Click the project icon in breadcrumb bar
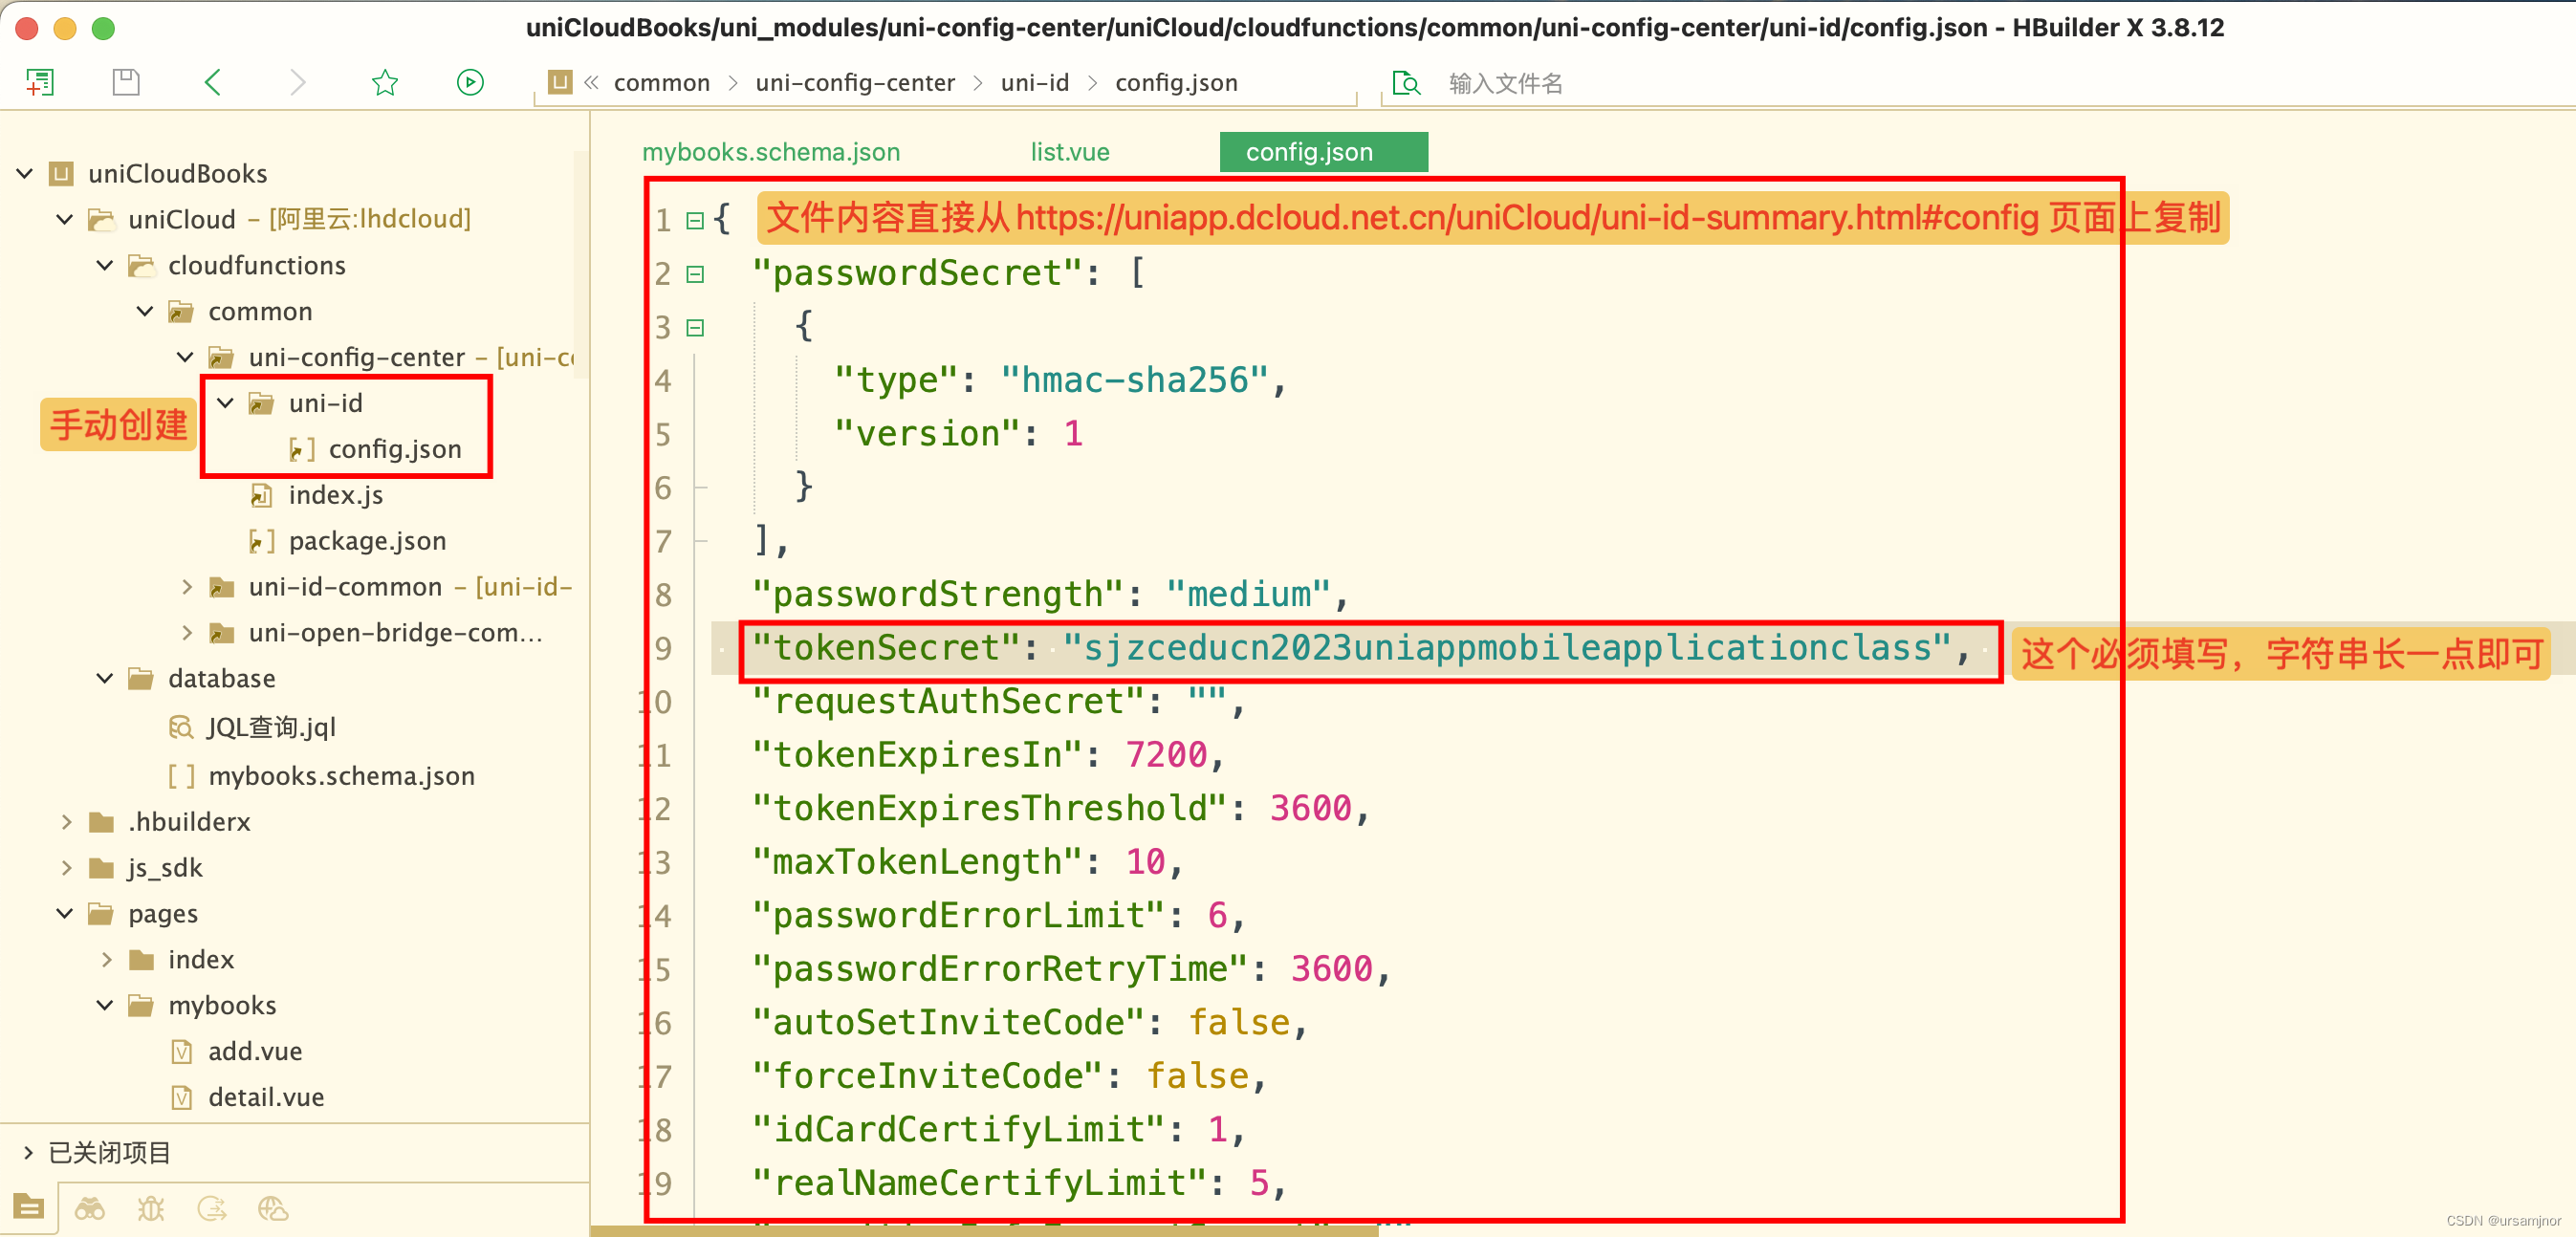This screenshot has width=2576, height=1237. [x=560, y=82]
